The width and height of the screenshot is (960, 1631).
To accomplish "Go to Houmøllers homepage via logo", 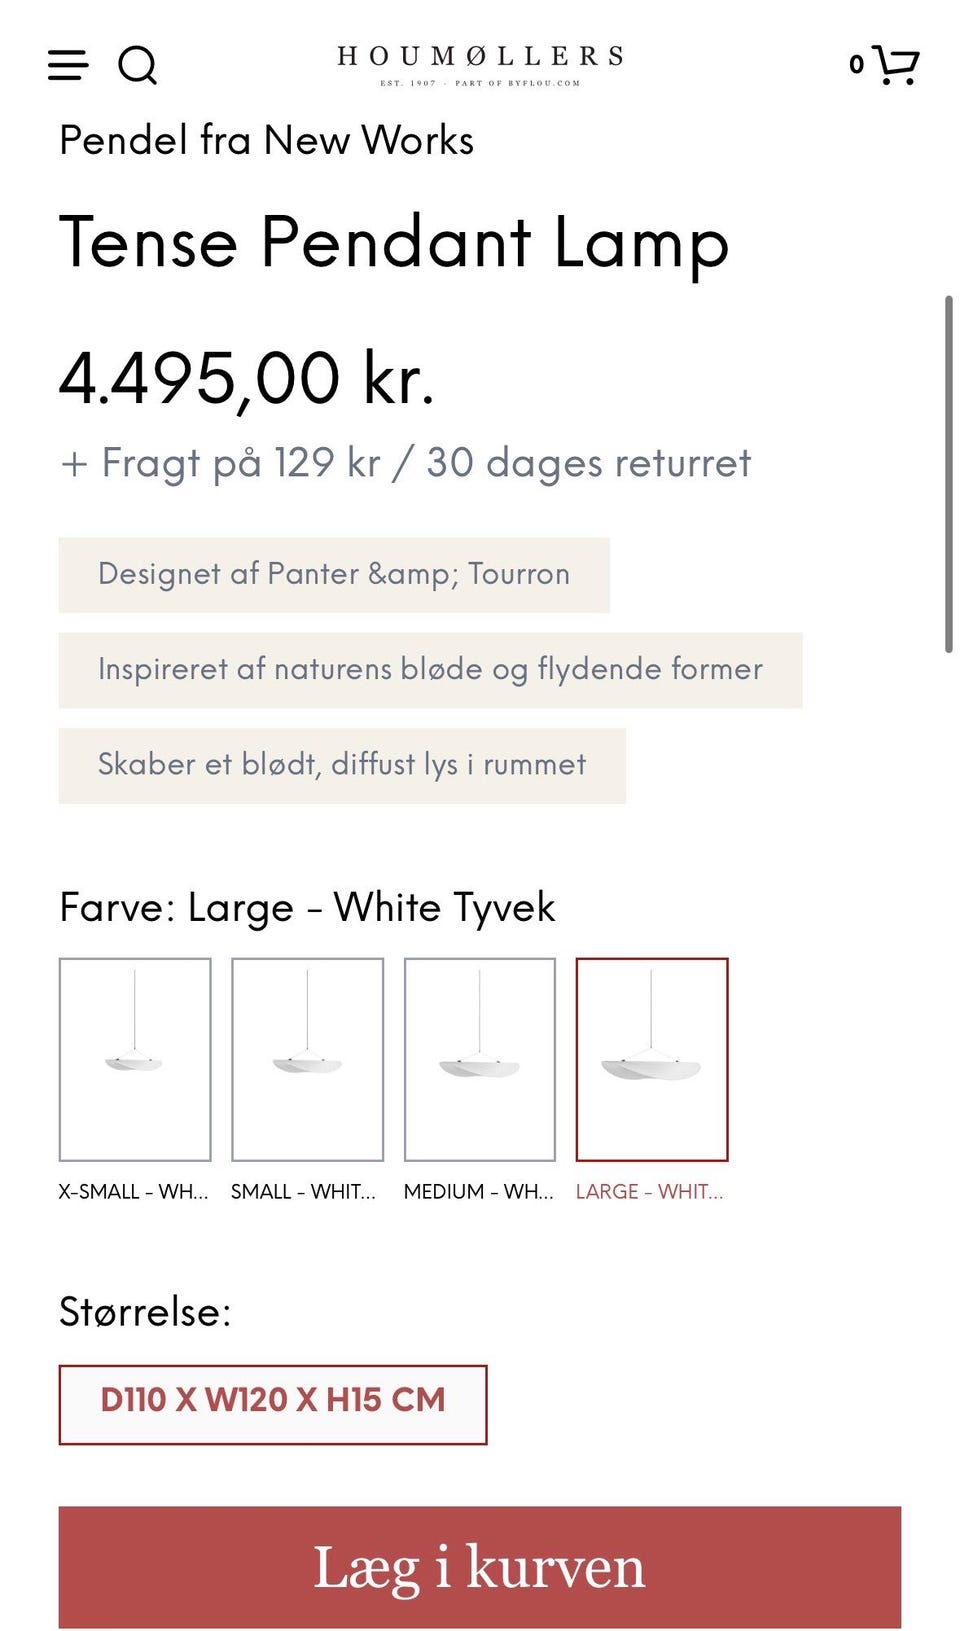I will tap(480, 64).
